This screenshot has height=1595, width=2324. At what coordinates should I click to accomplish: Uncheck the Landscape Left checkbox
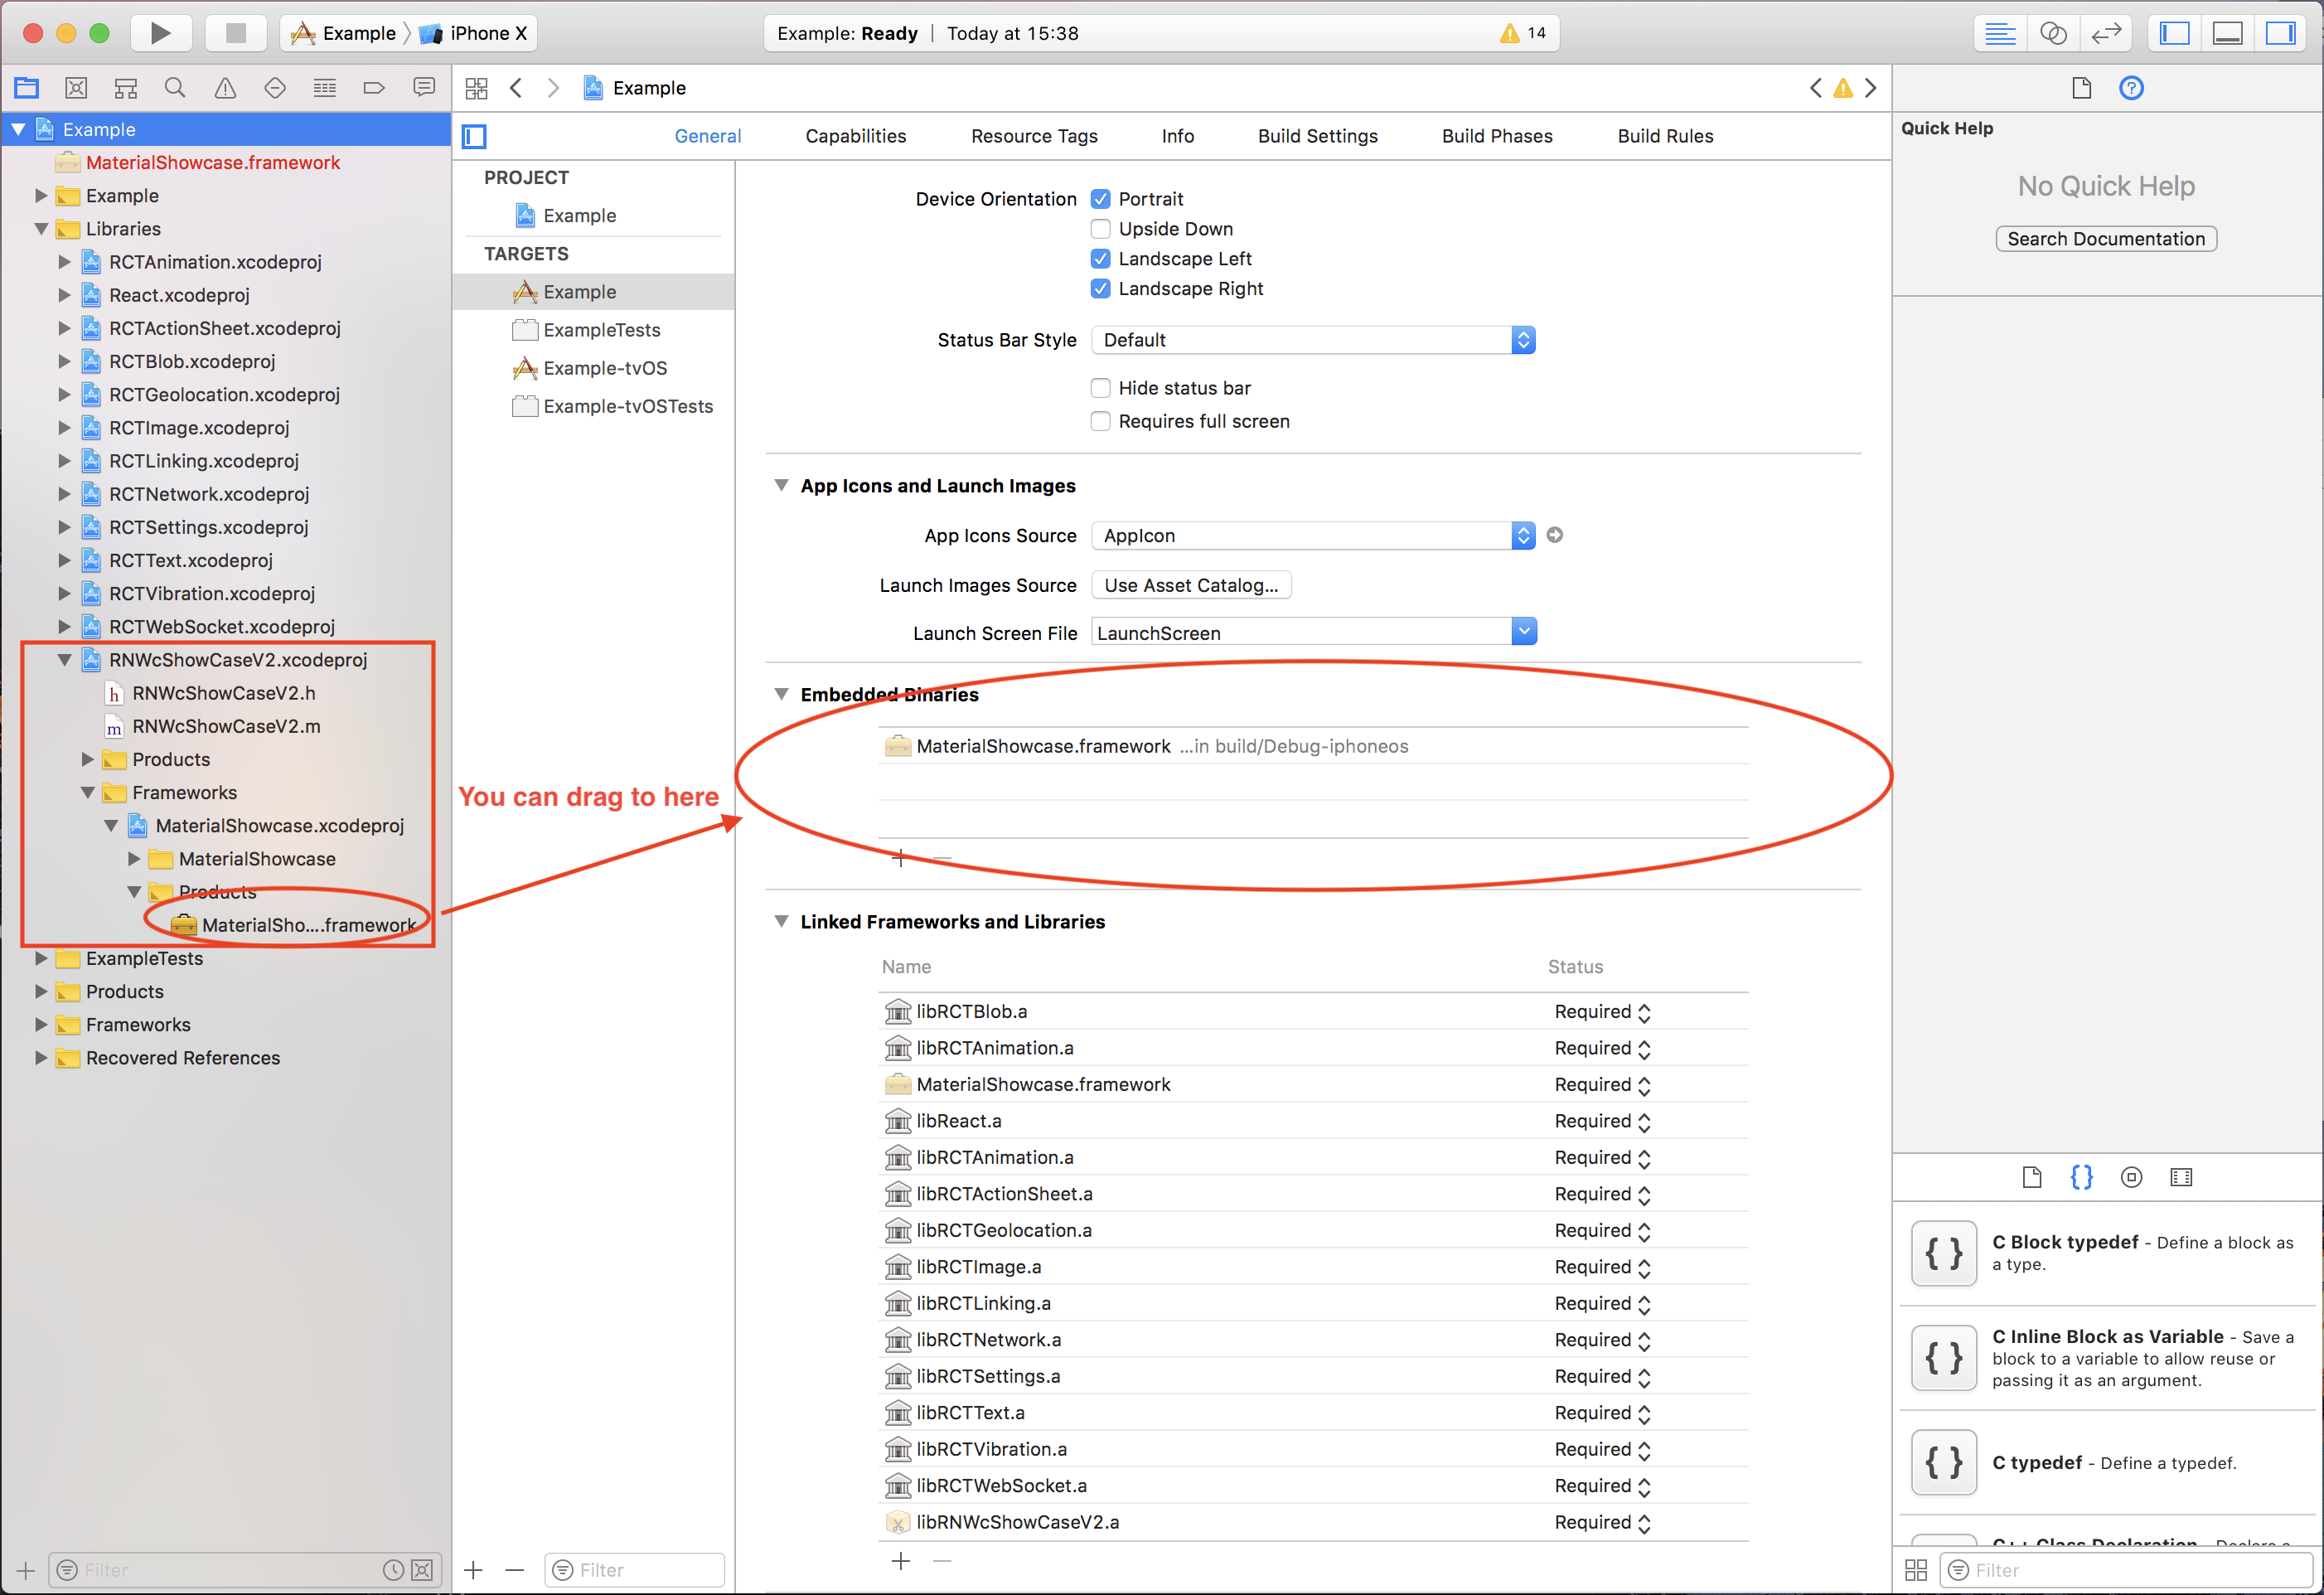[1100, 259]
